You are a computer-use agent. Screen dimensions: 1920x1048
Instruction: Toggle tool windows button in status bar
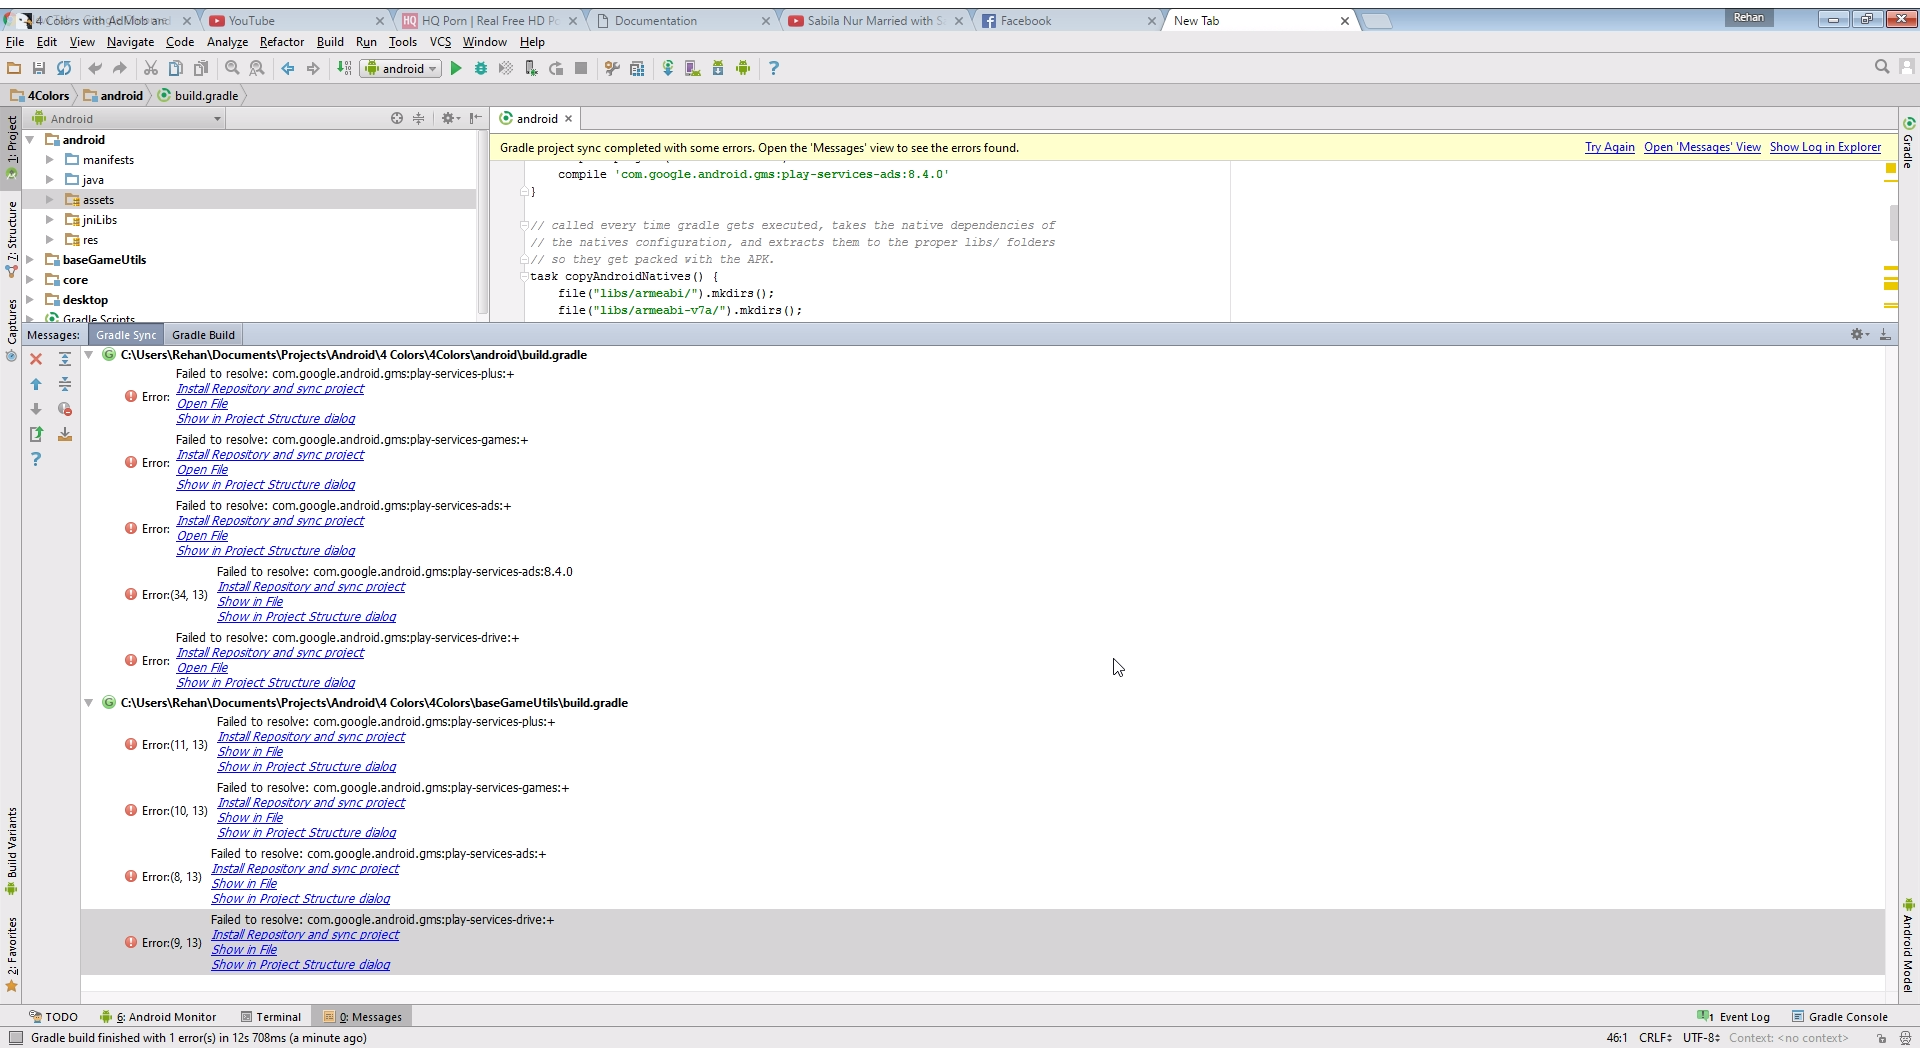click(16, 1038)
